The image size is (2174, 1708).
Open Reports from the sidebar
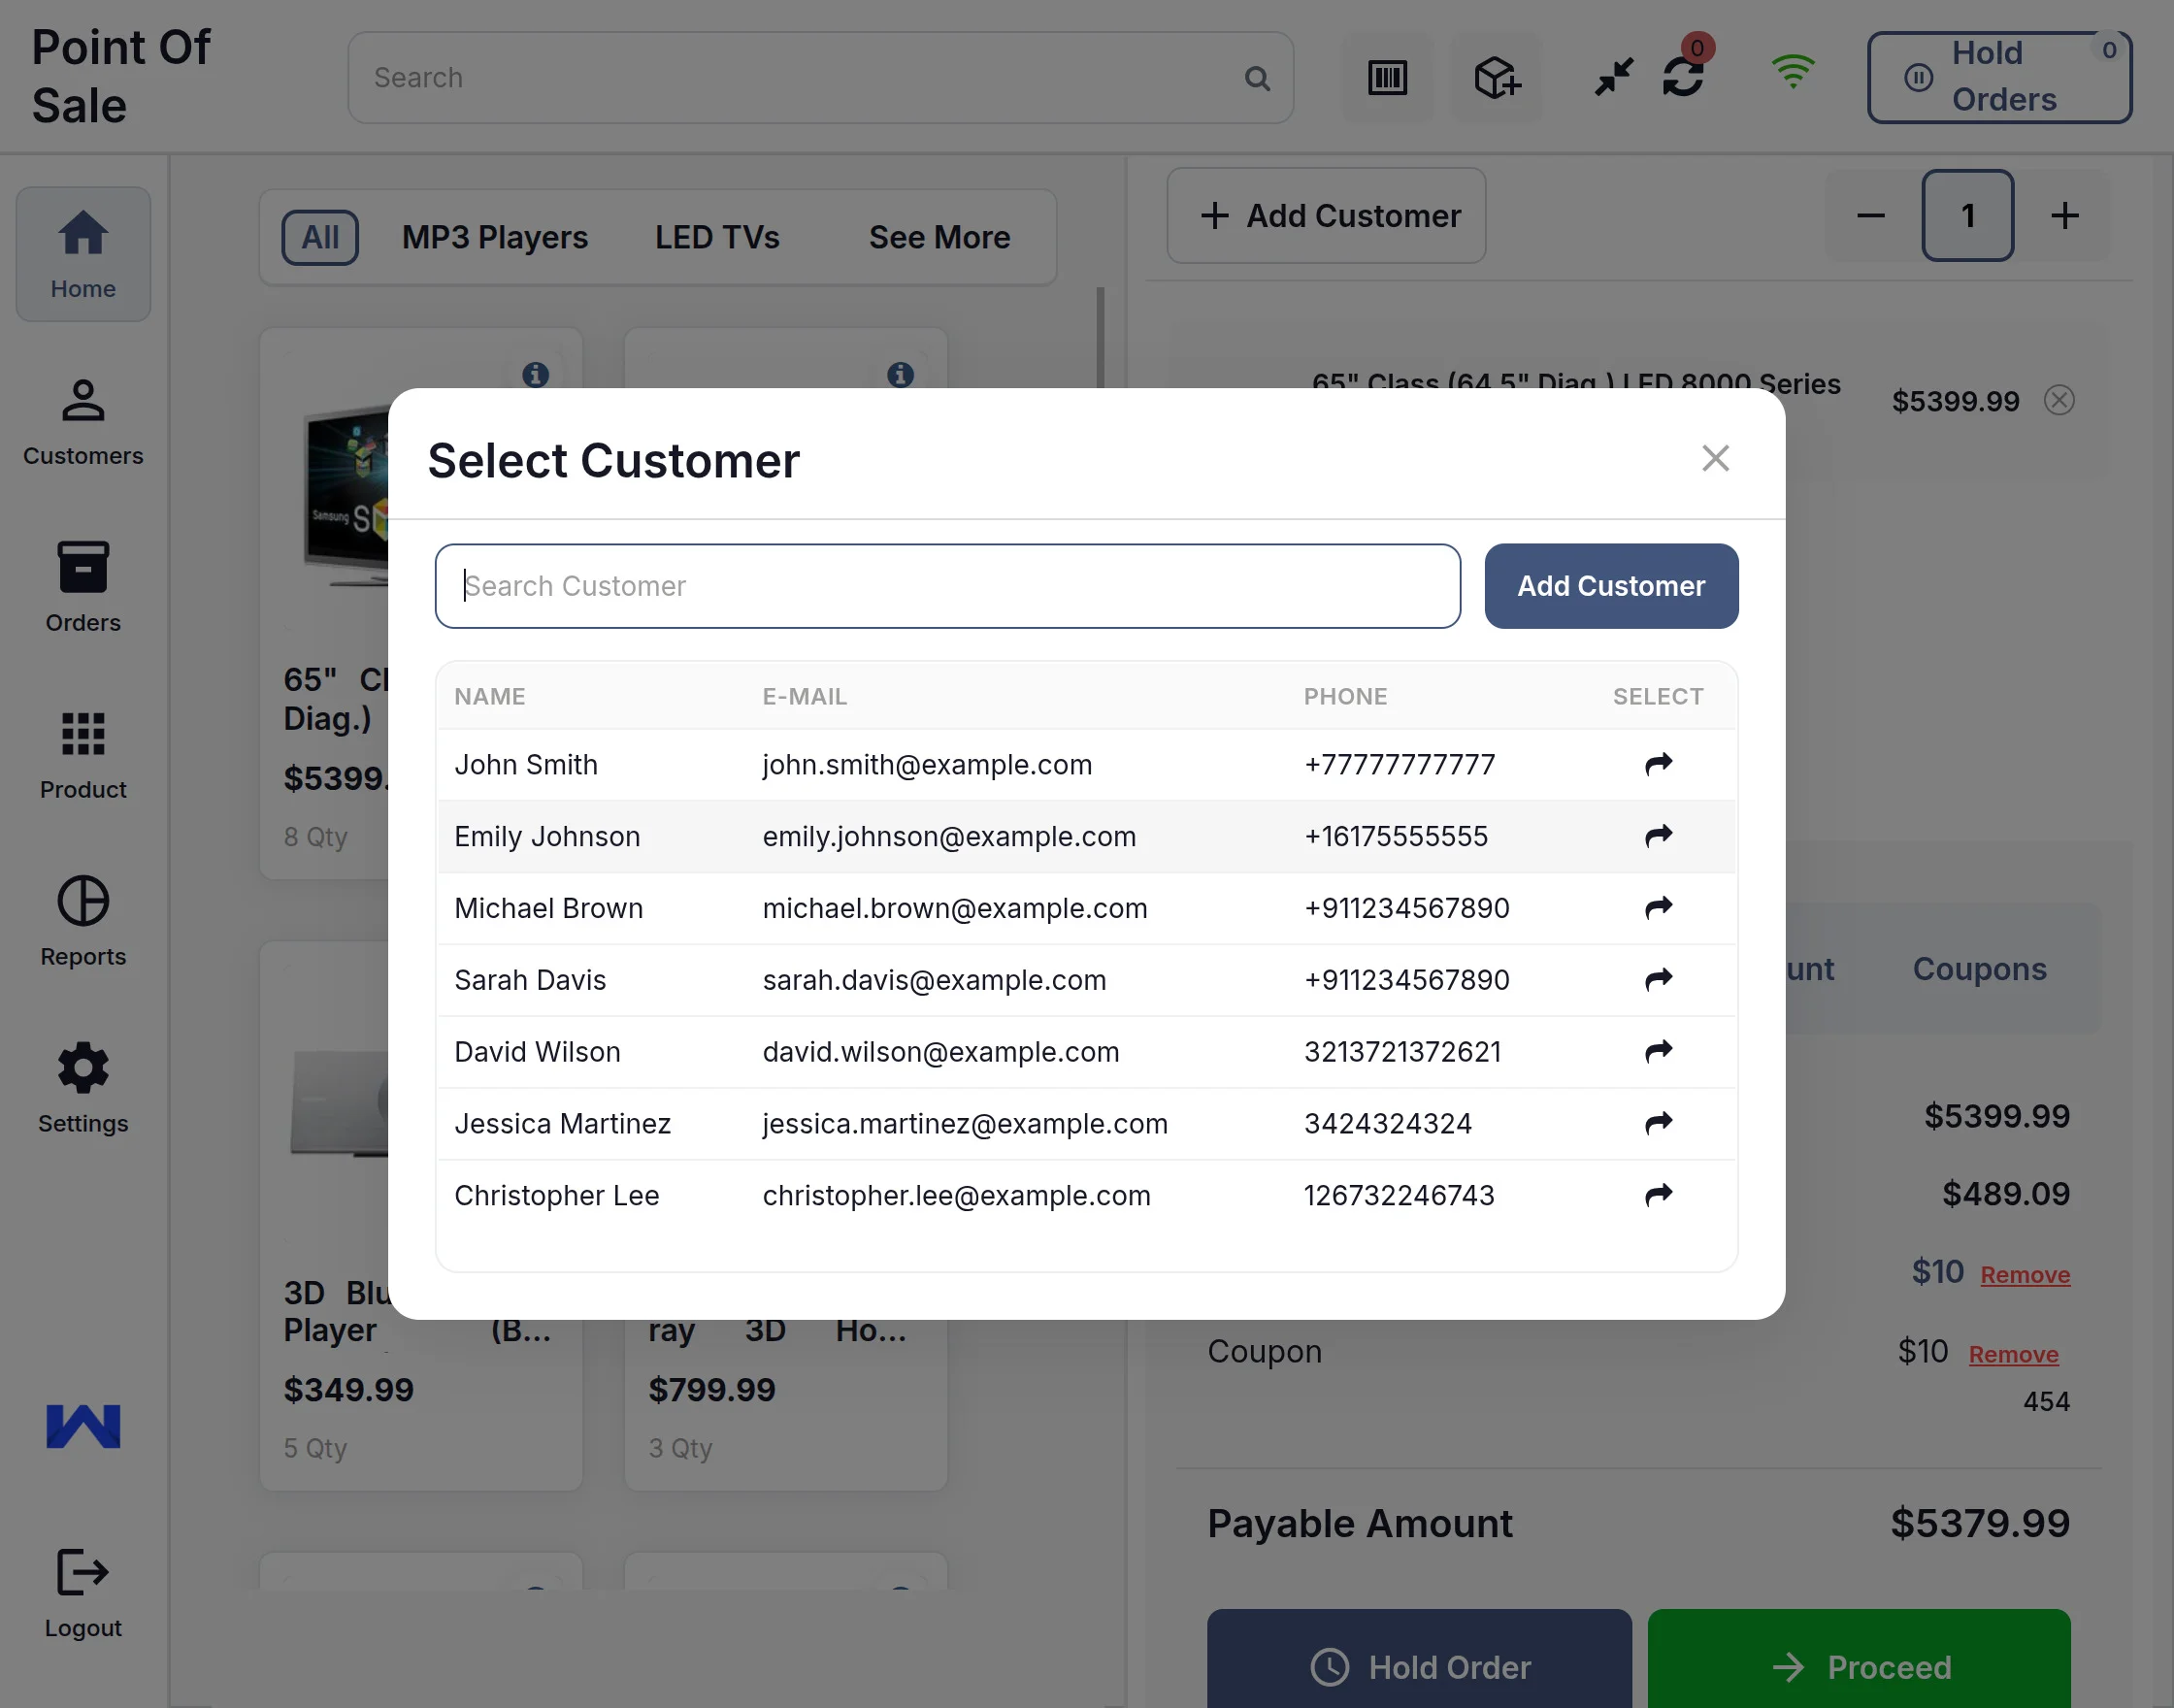tap(82, 920)
